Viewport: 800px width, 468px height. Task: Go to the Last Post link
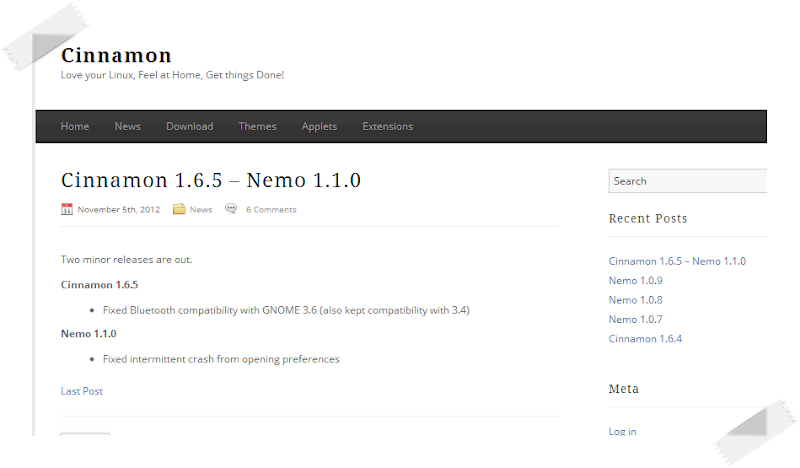82,391
